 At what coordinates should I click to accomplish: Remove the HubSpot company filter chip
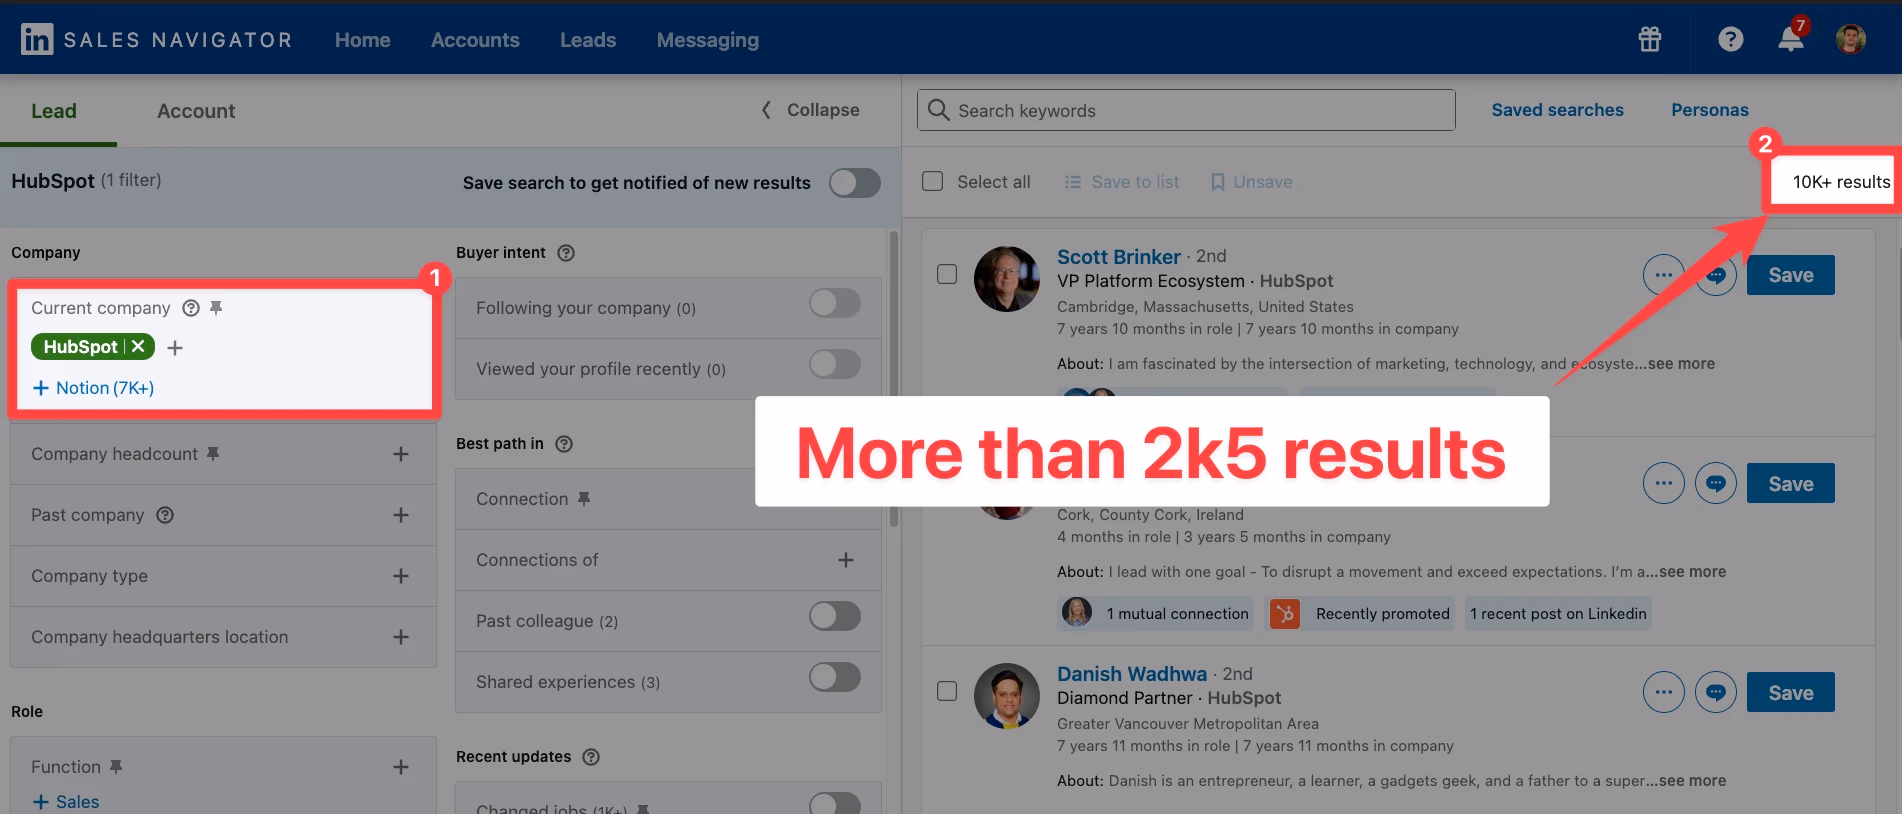click(x=138, y=347)
